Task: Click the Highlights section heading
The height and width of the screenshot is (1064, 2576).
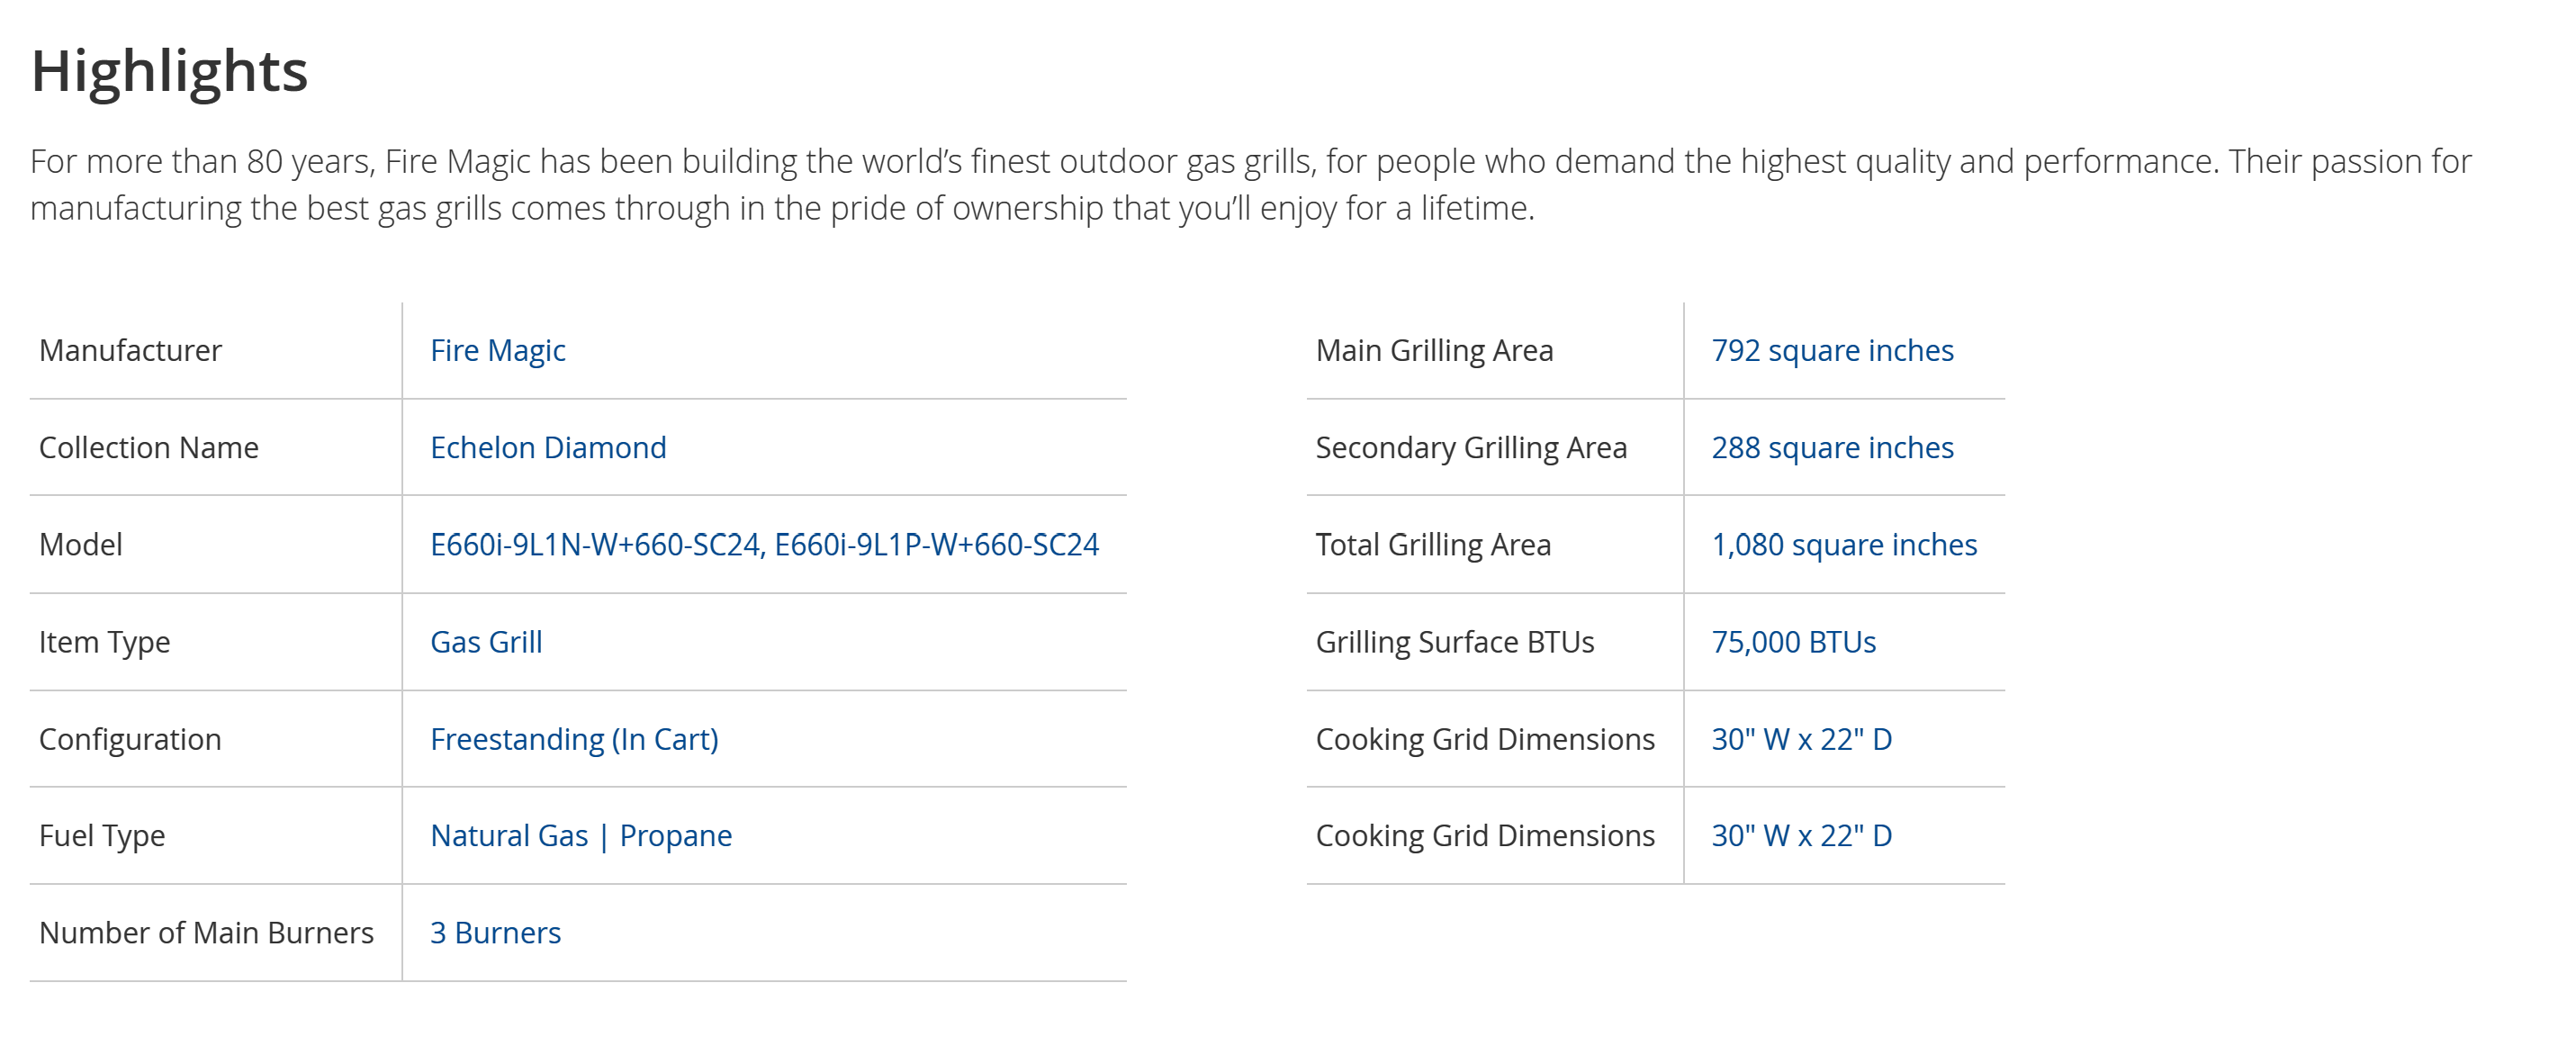Action: 169,71
